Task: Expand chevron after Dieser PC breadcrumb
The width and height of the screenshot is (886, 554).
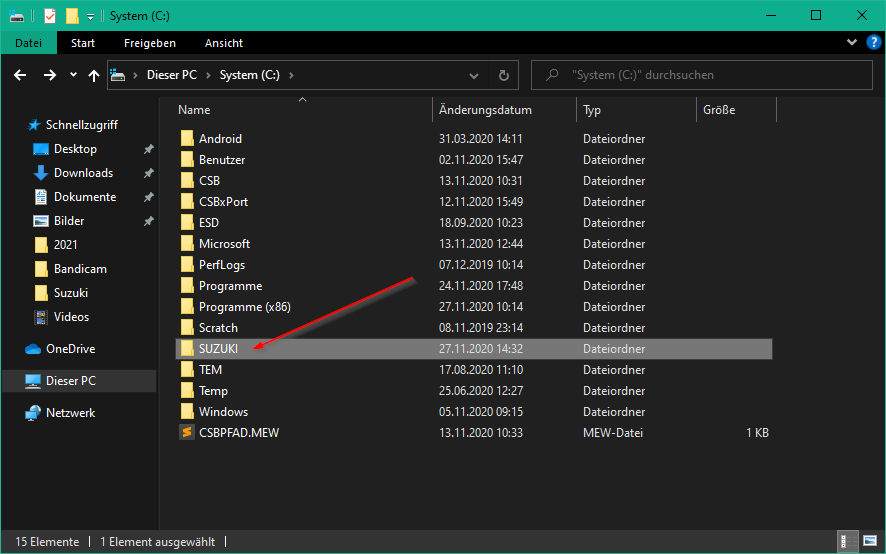Action: [x=208, y=75]
